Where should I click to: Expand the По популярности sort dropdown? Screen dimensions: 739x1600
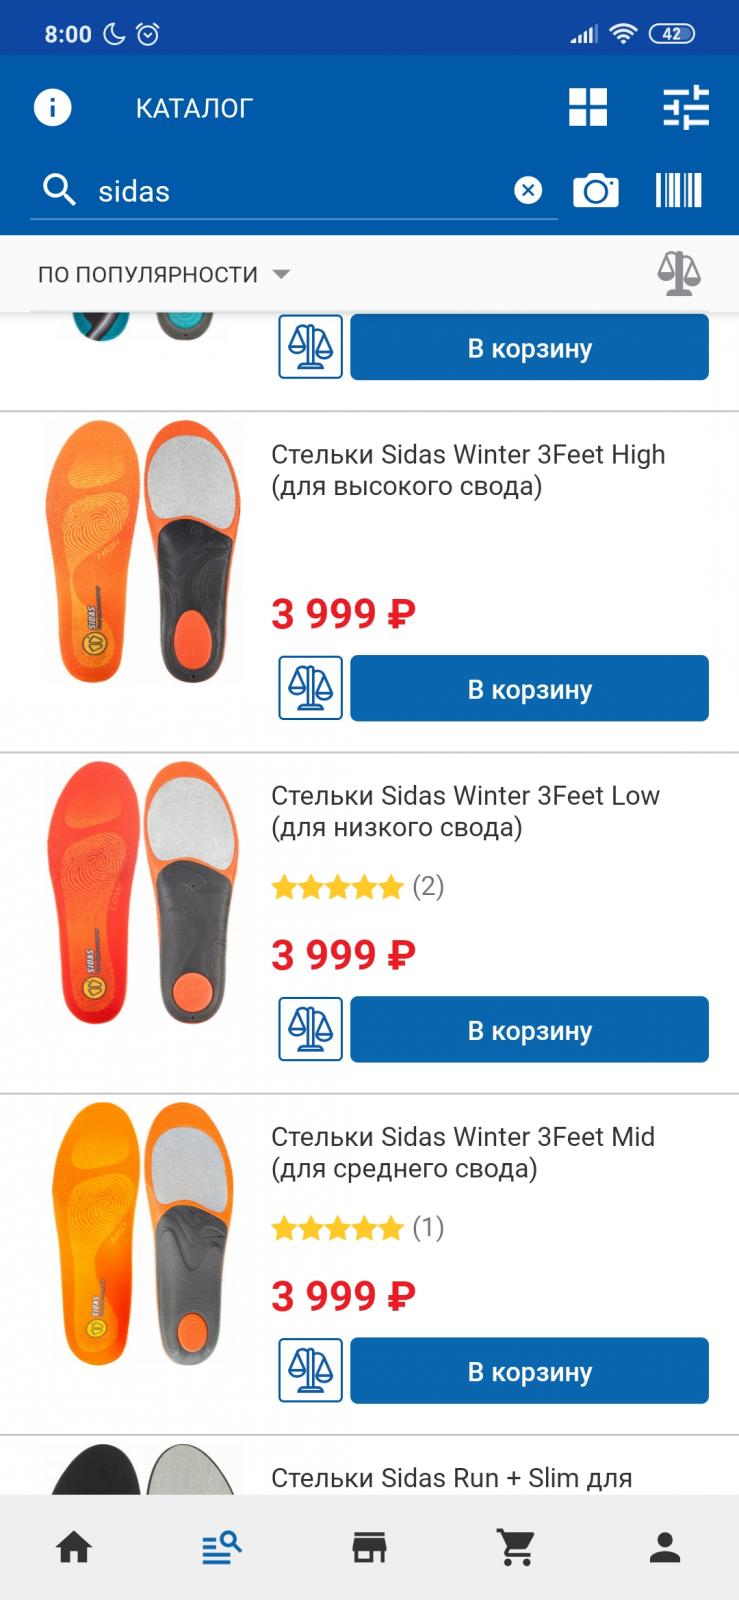click(164, 274)
